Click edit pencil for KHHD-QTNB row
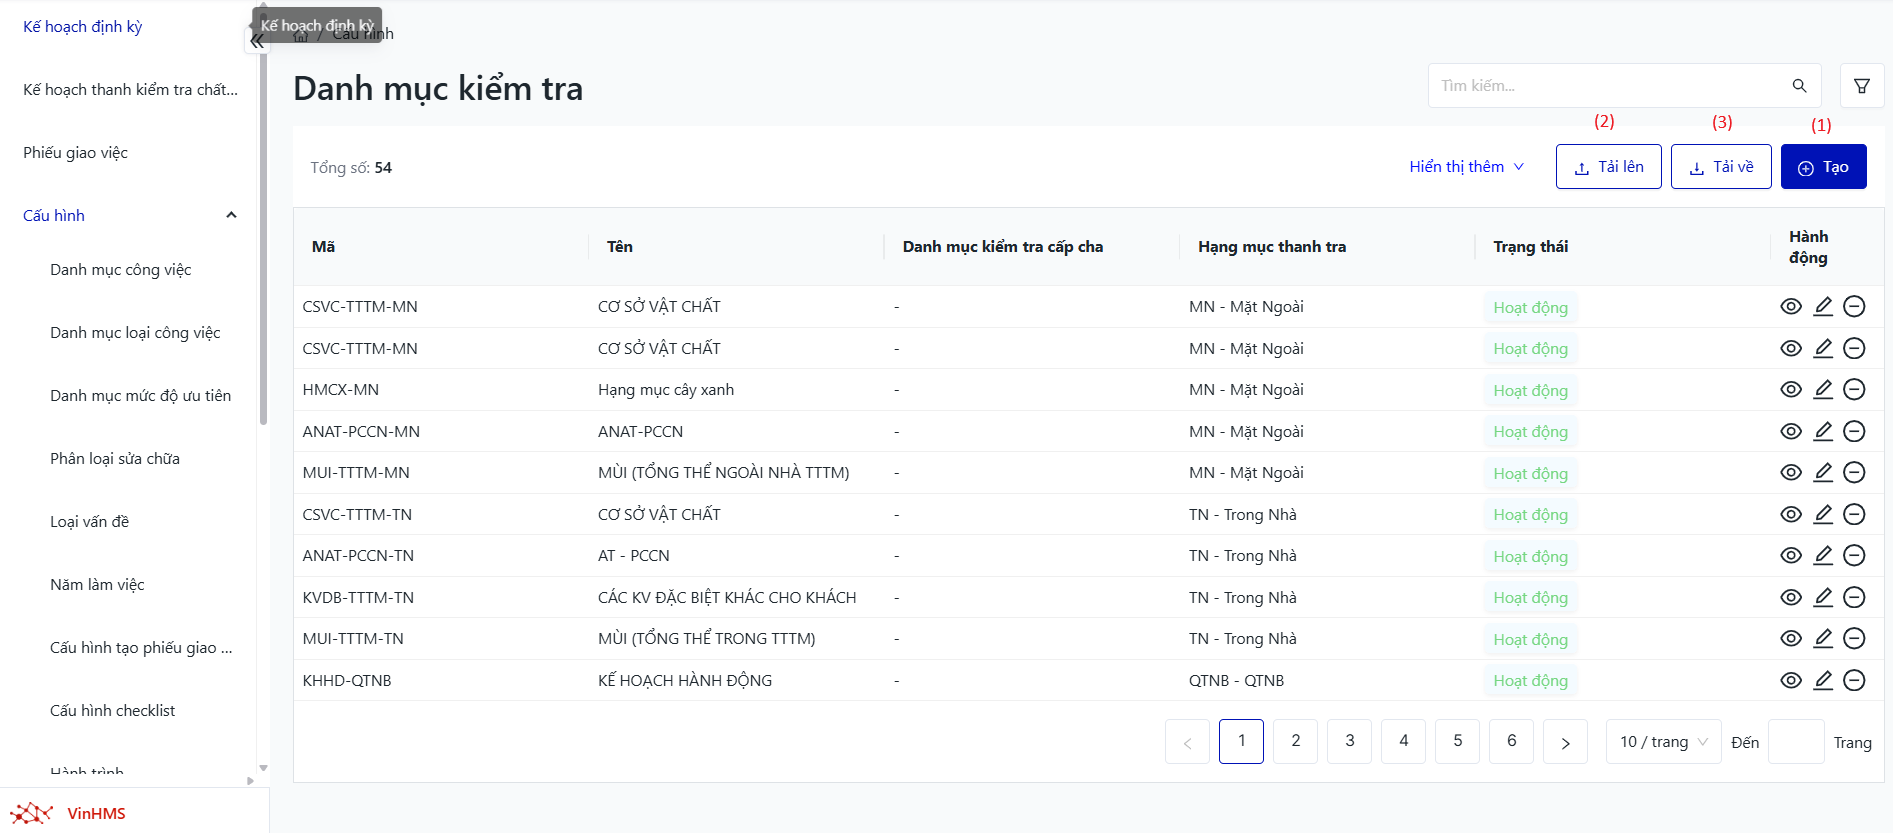 point(1823,680)
